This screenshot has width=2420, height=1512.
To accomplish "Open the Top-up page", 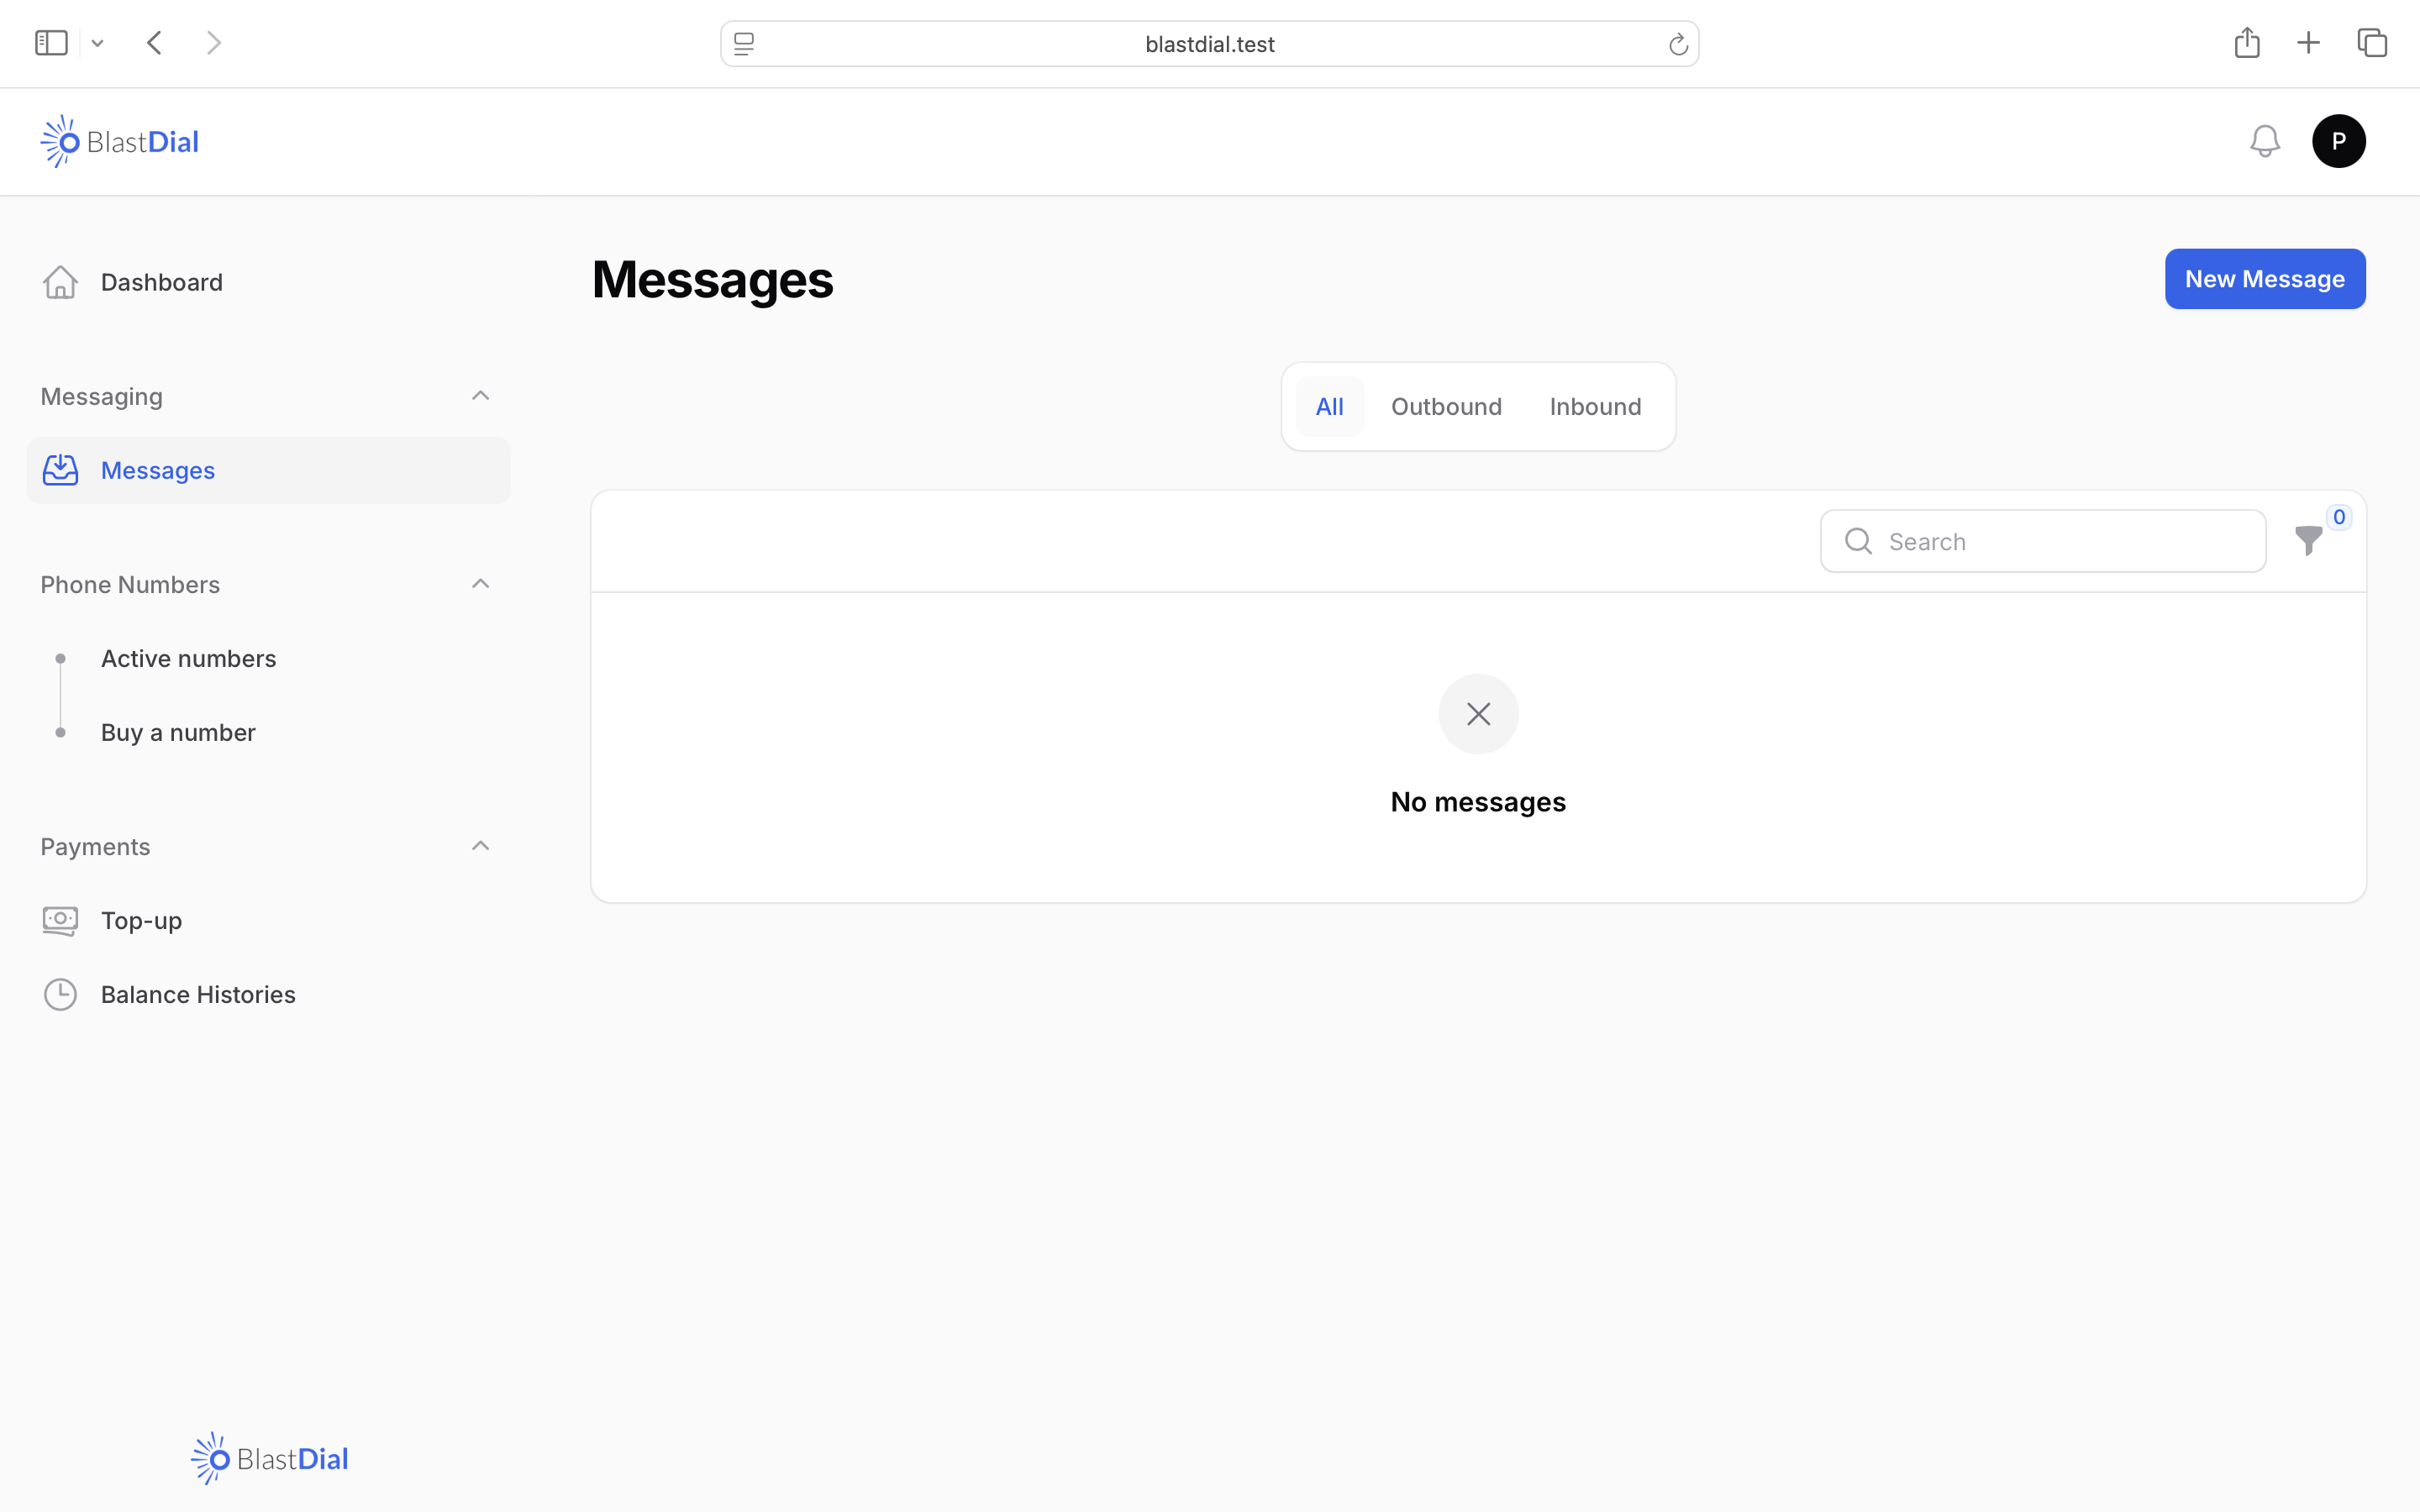I will pos(268,920).
